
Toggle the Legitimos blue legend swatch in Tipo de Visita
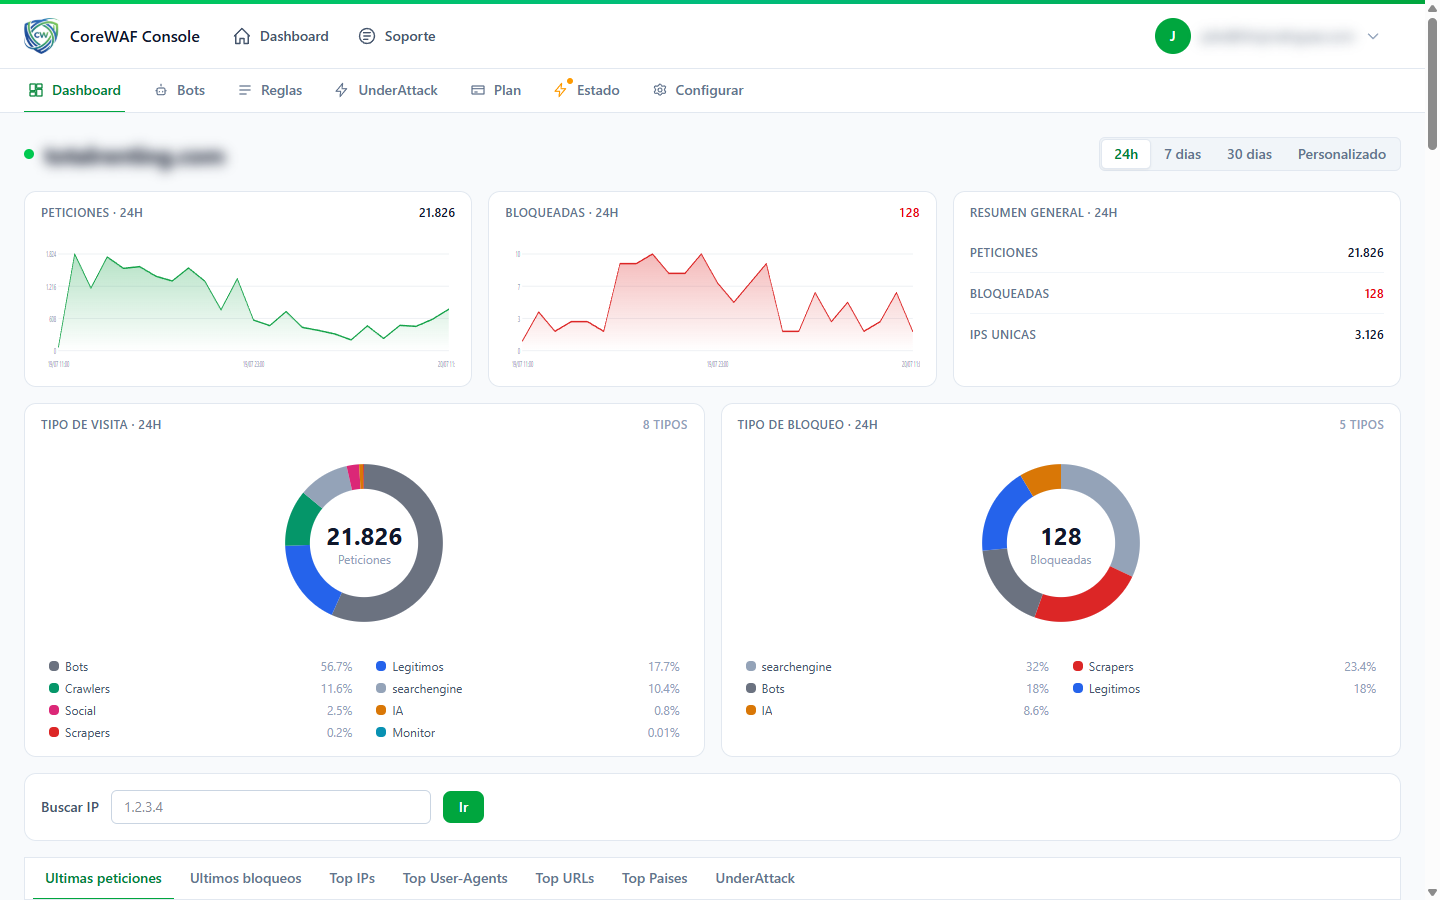[381, 666]
